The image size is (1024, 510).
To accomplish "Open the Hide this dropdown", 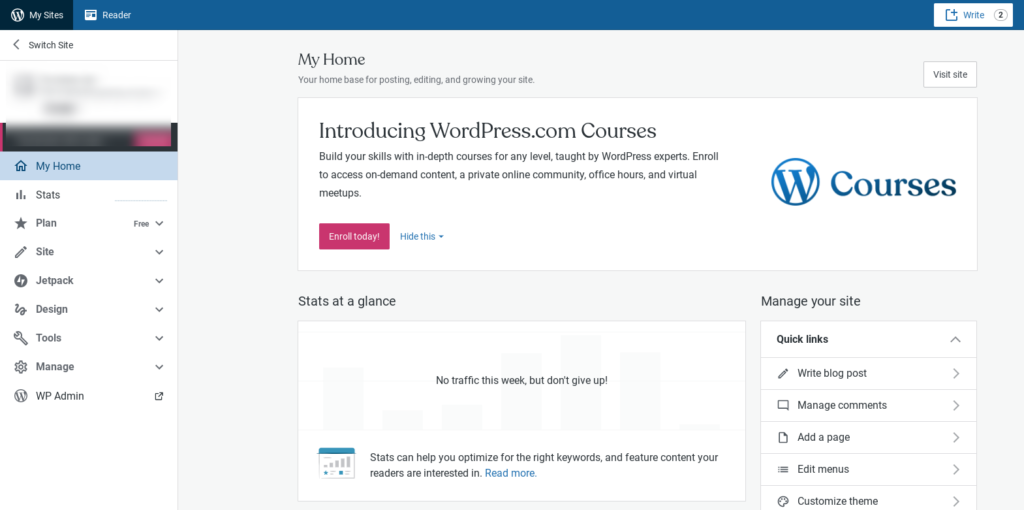I will (422, 236).
